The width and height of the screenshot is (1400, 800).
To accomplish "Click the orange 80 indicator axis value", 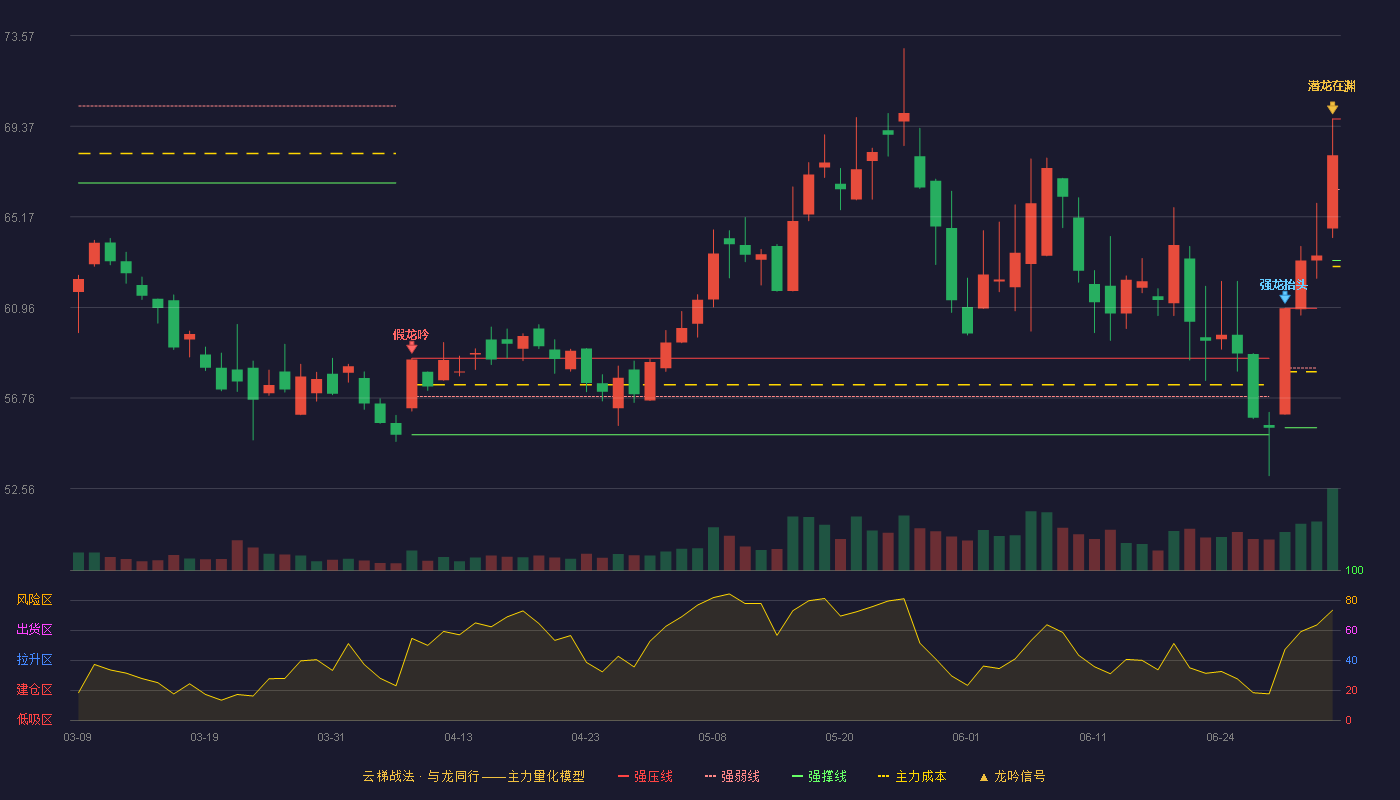I will coord(1351,600).
